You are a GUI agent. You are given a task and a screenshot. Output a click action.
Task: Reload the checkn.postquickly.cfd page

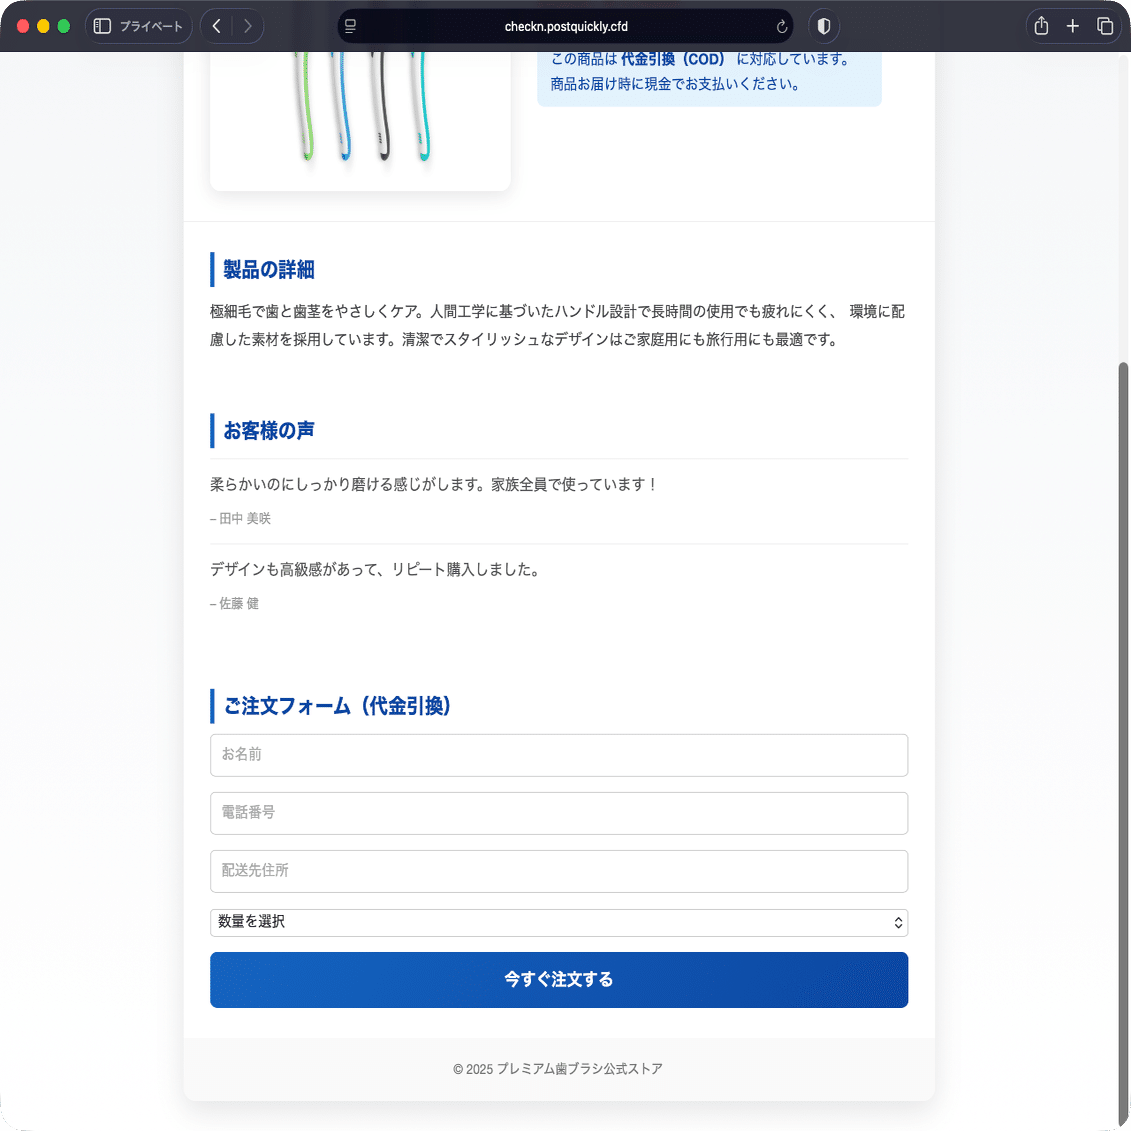click(782, 25)
